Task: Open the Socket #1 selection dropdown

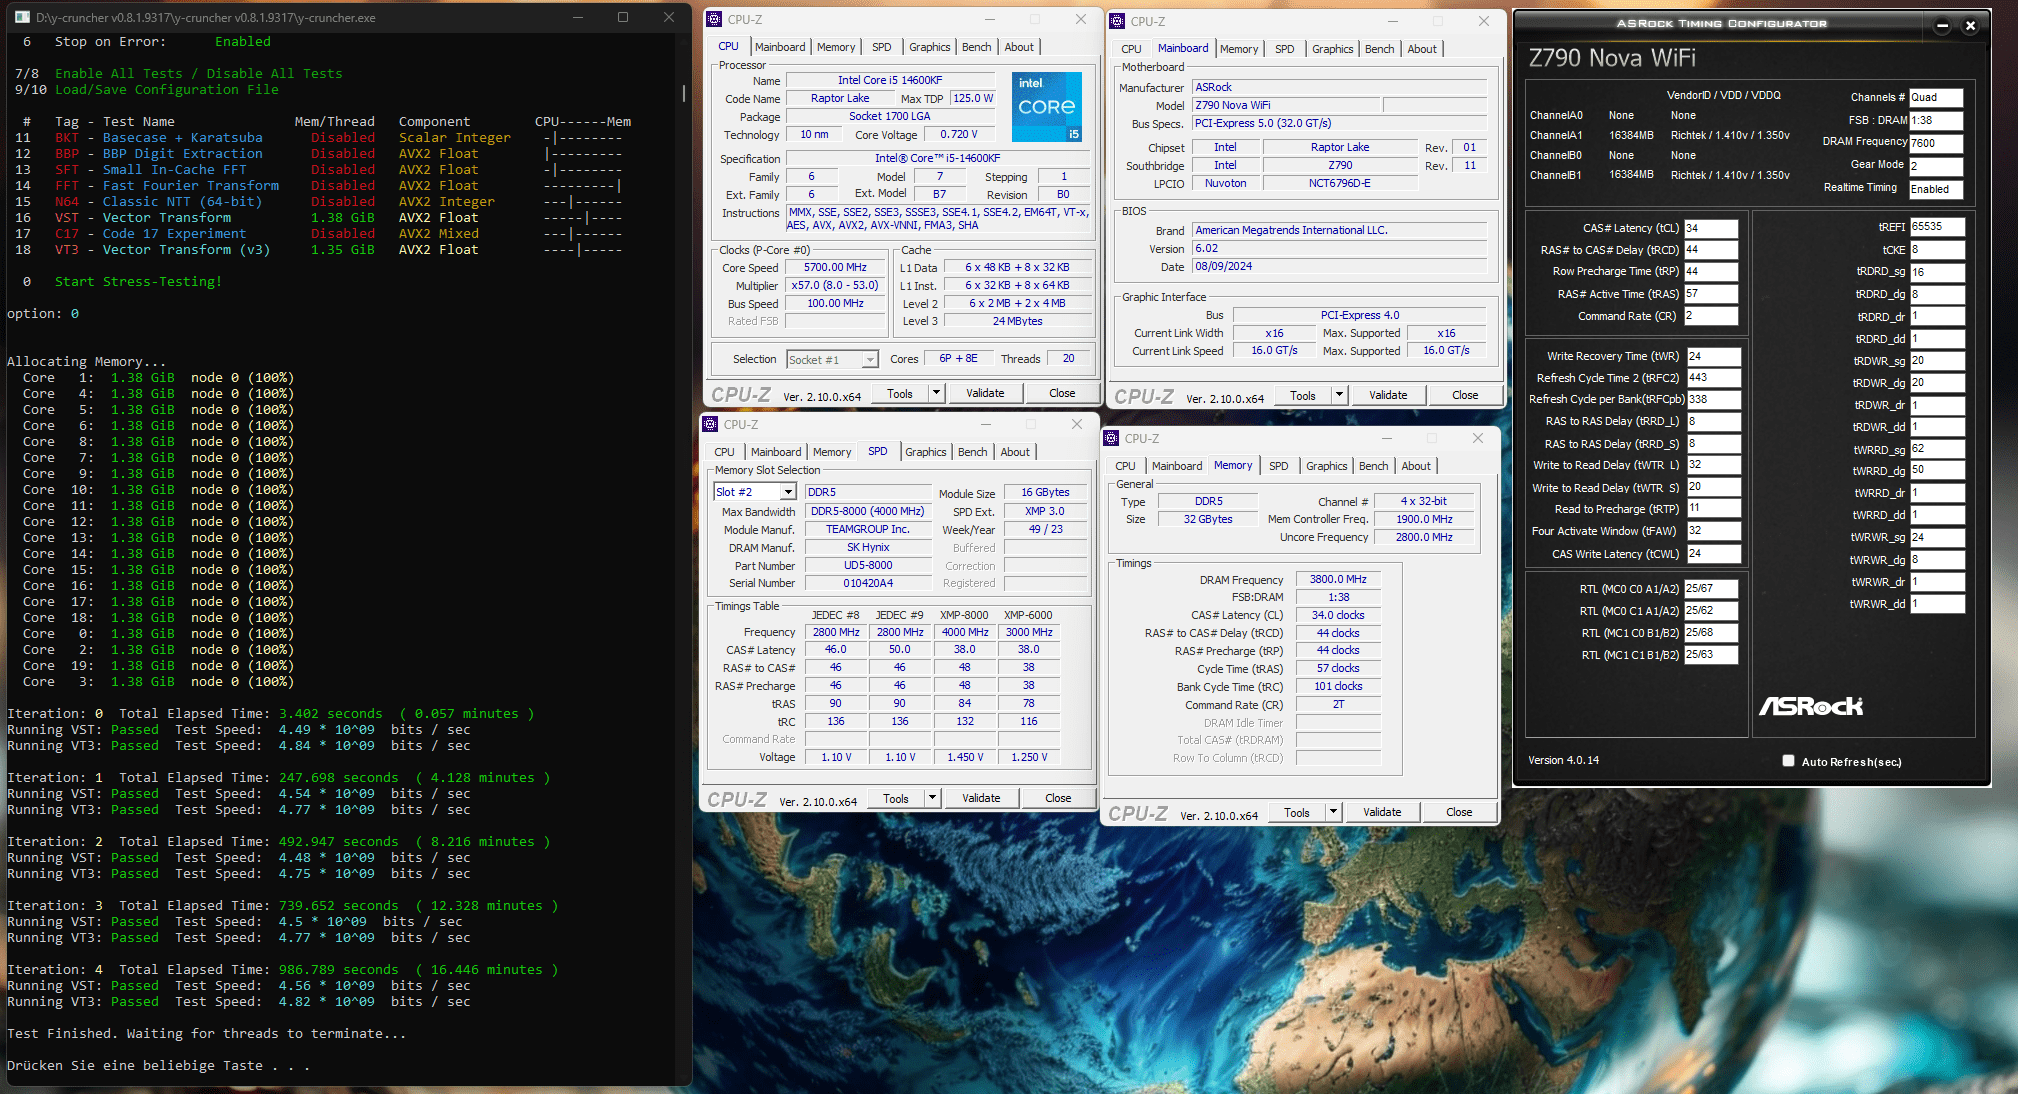Action: (870, 360)
